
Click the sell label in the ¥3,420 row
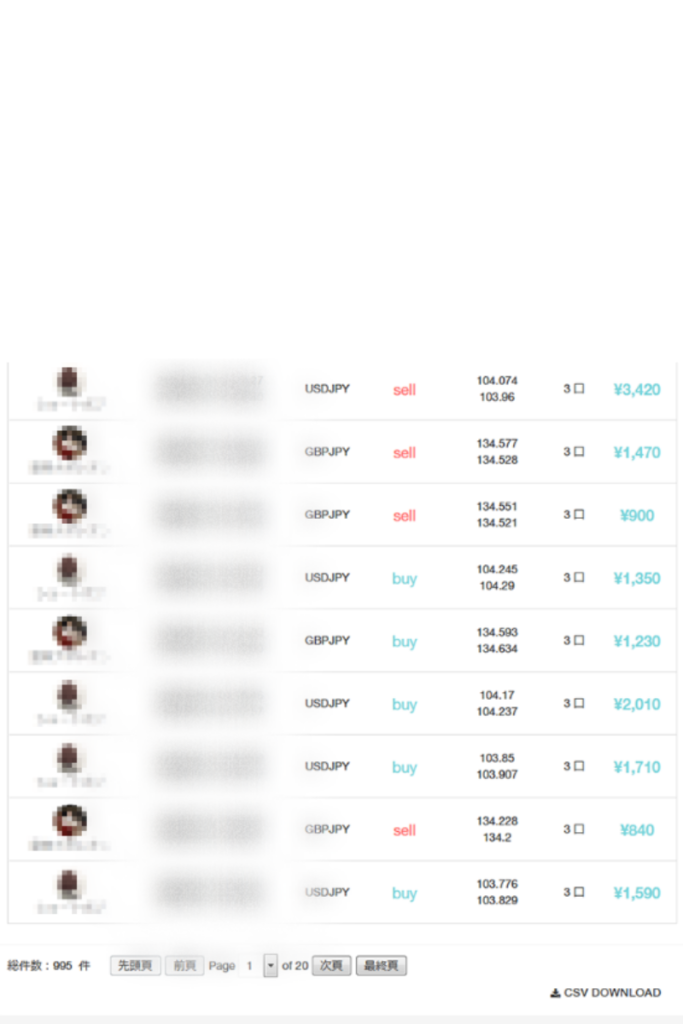(x=404, y=390)
